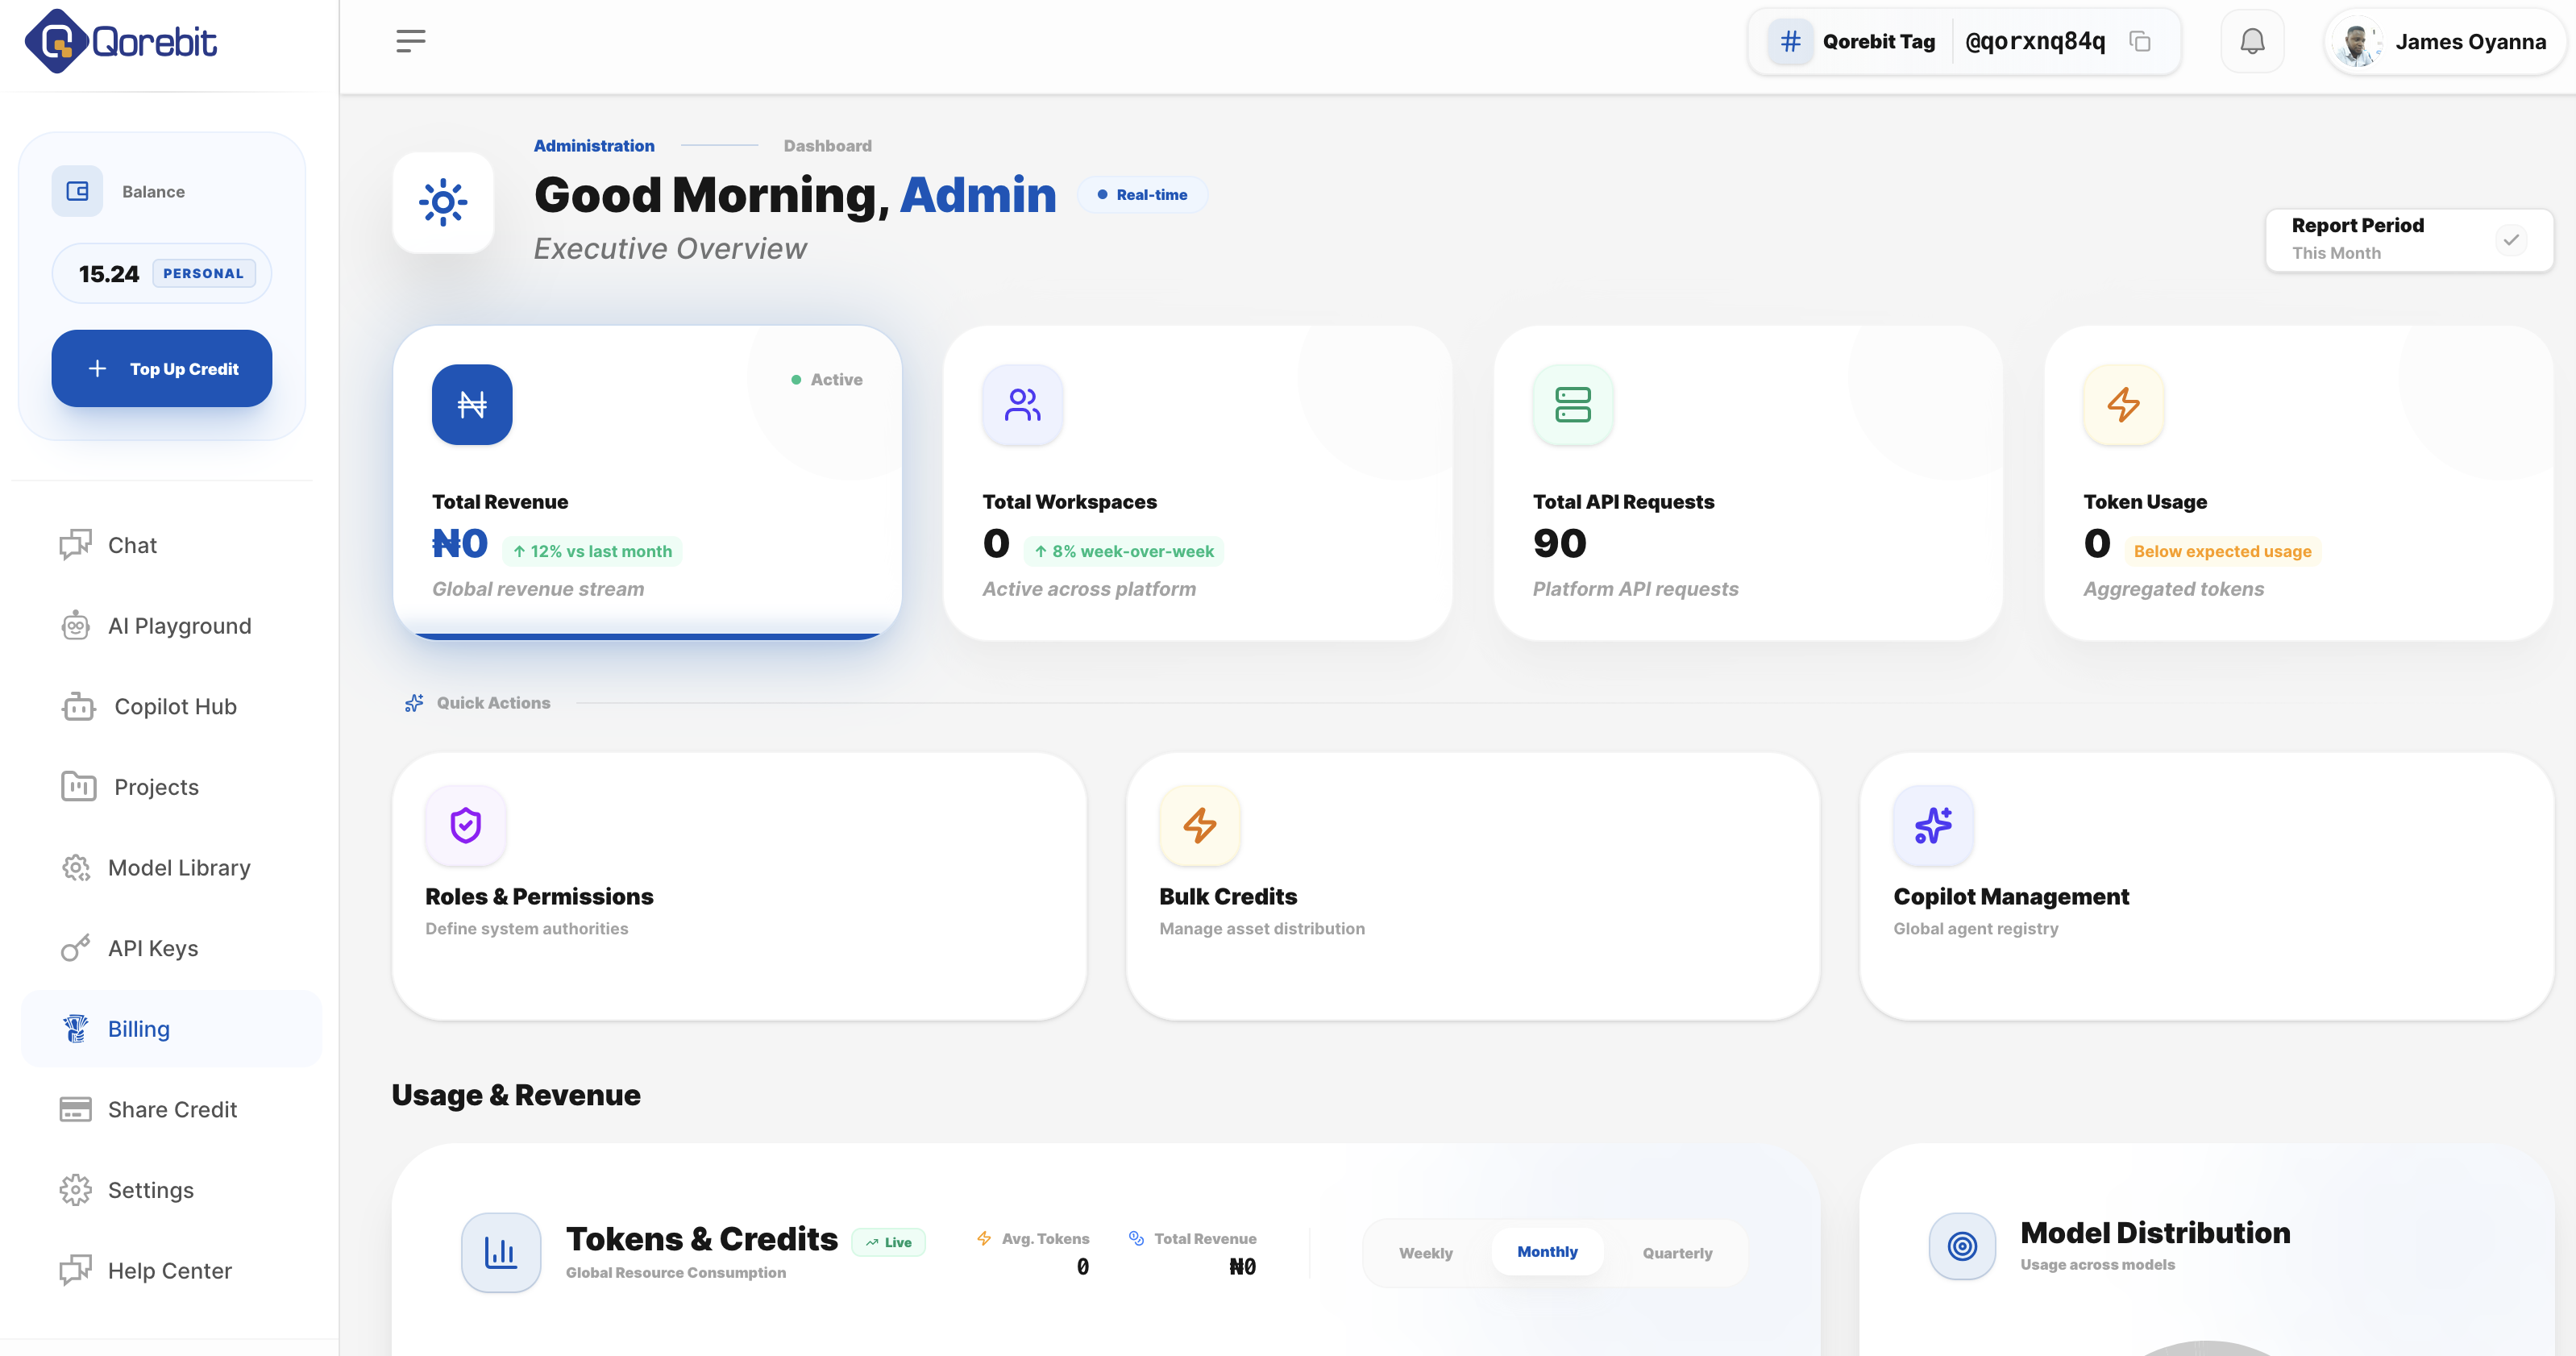Click the @qorxnq84q tag text
This screenshot has width=2576, height=1356.
[2035, 41]
